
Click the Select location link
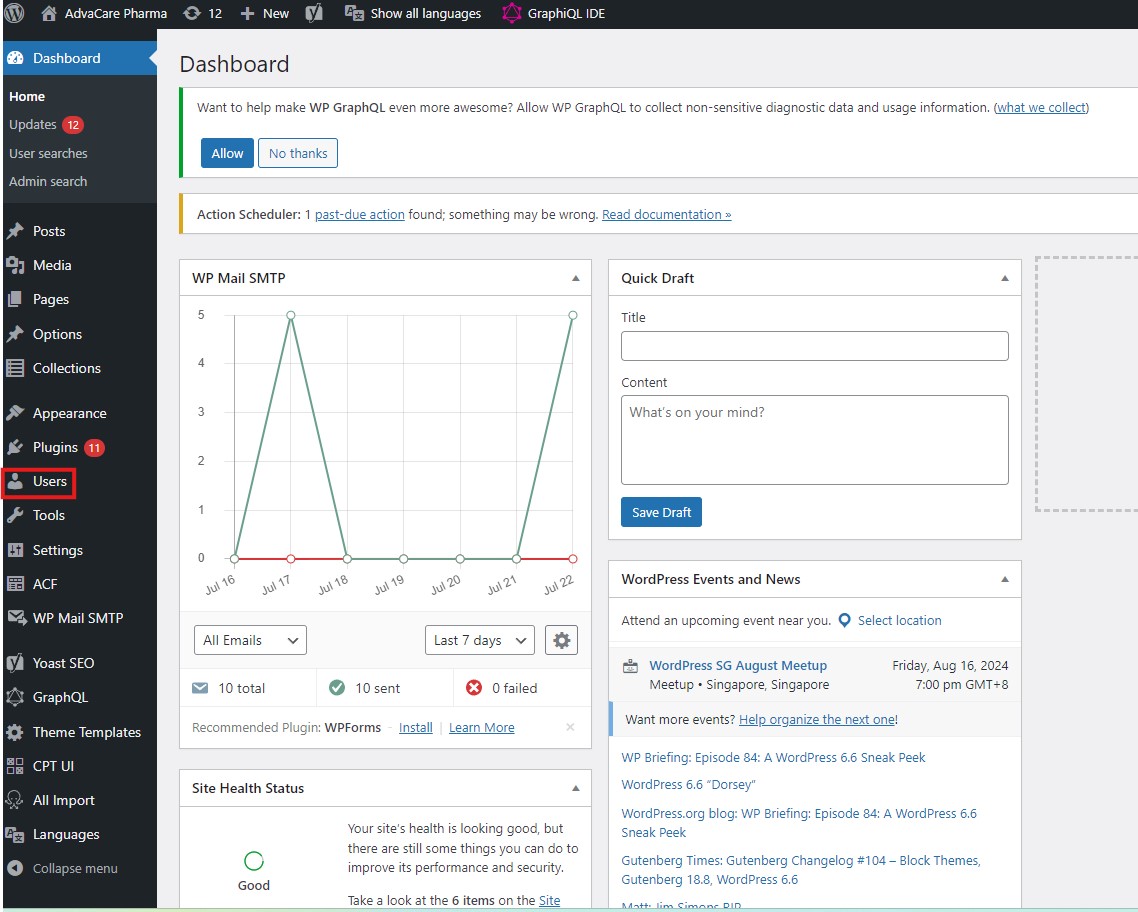click(900, 620)
